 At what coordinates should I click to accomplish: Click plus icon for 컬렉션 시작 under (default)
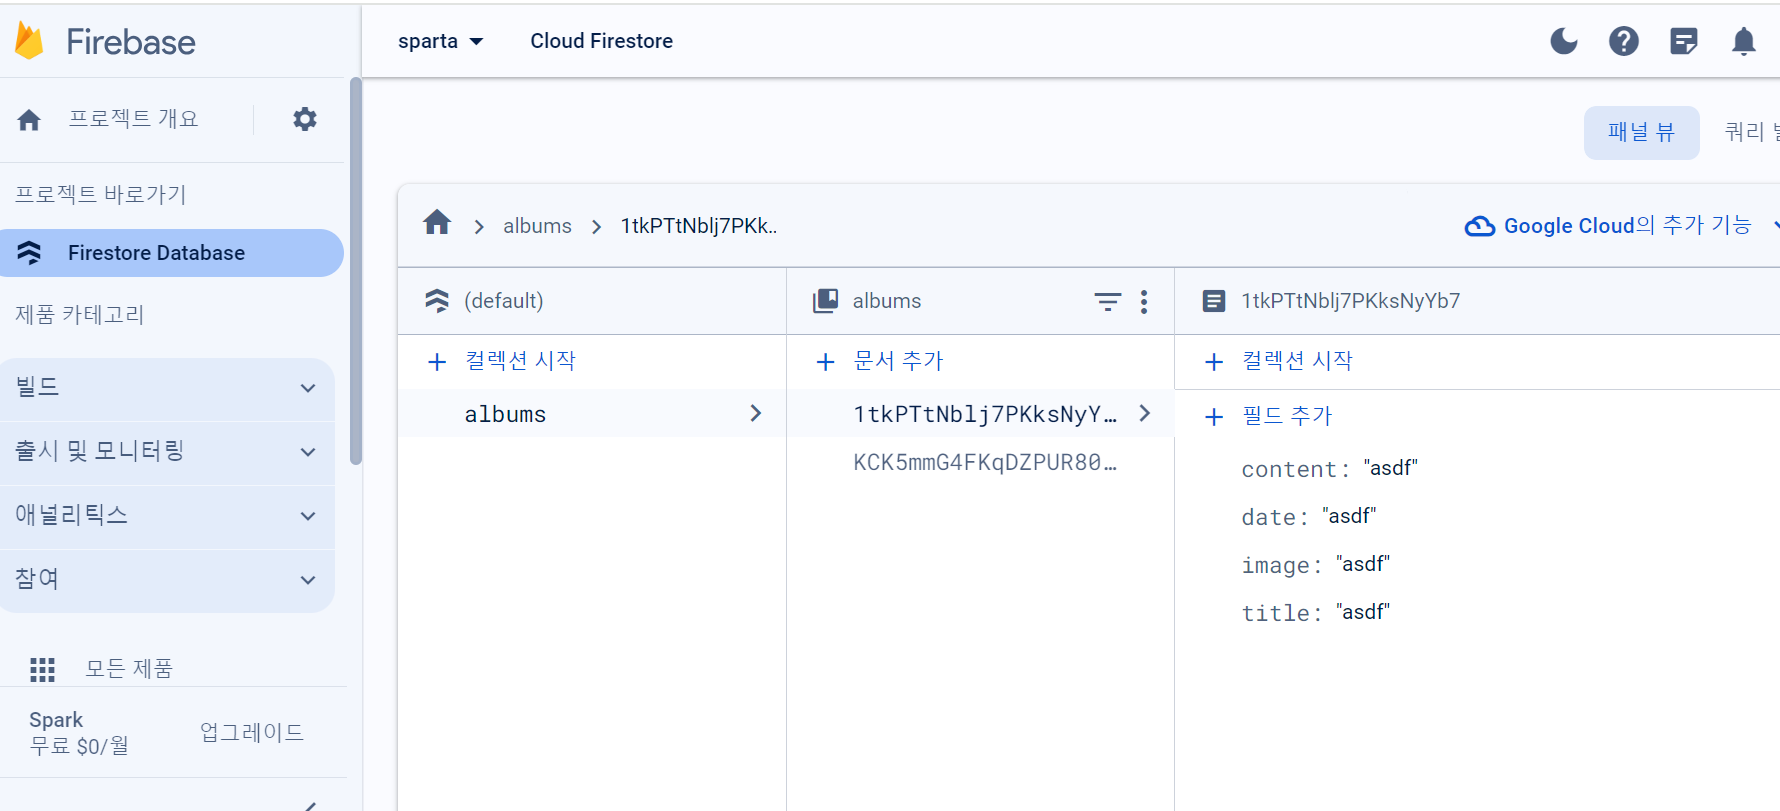[x=437, y=362]
